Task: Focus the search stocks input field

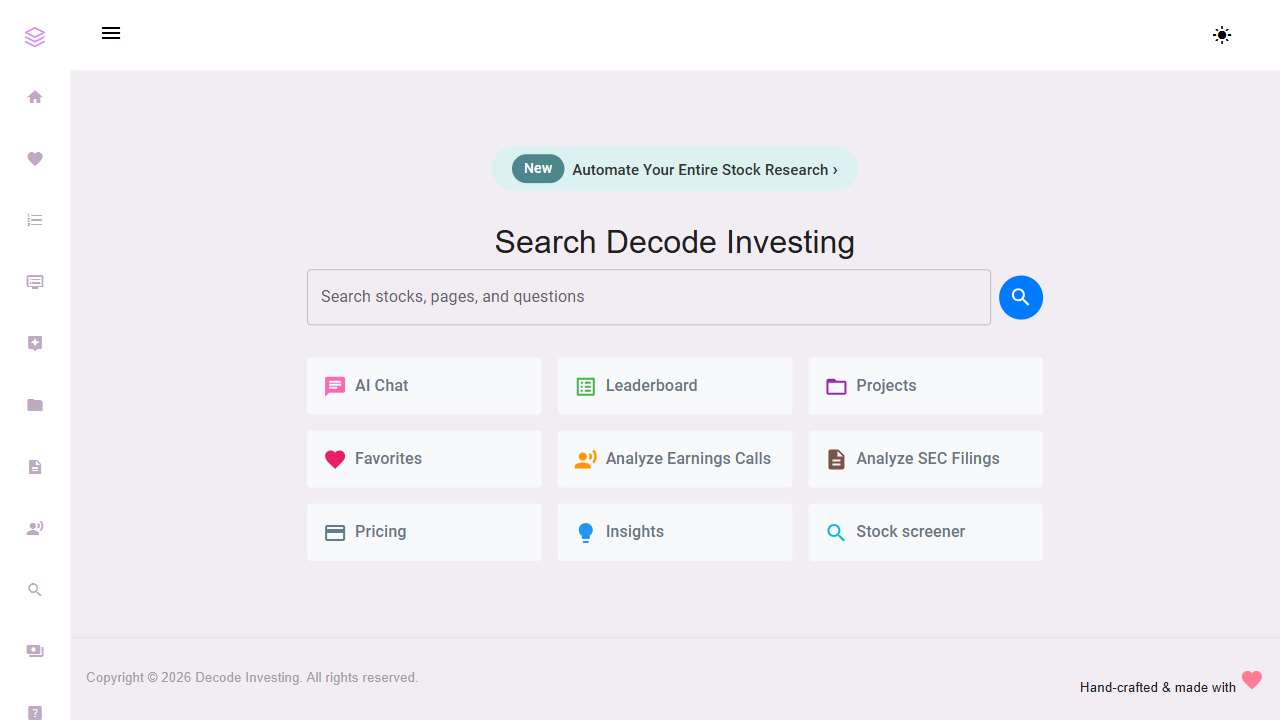Action: tap(648, 297)
